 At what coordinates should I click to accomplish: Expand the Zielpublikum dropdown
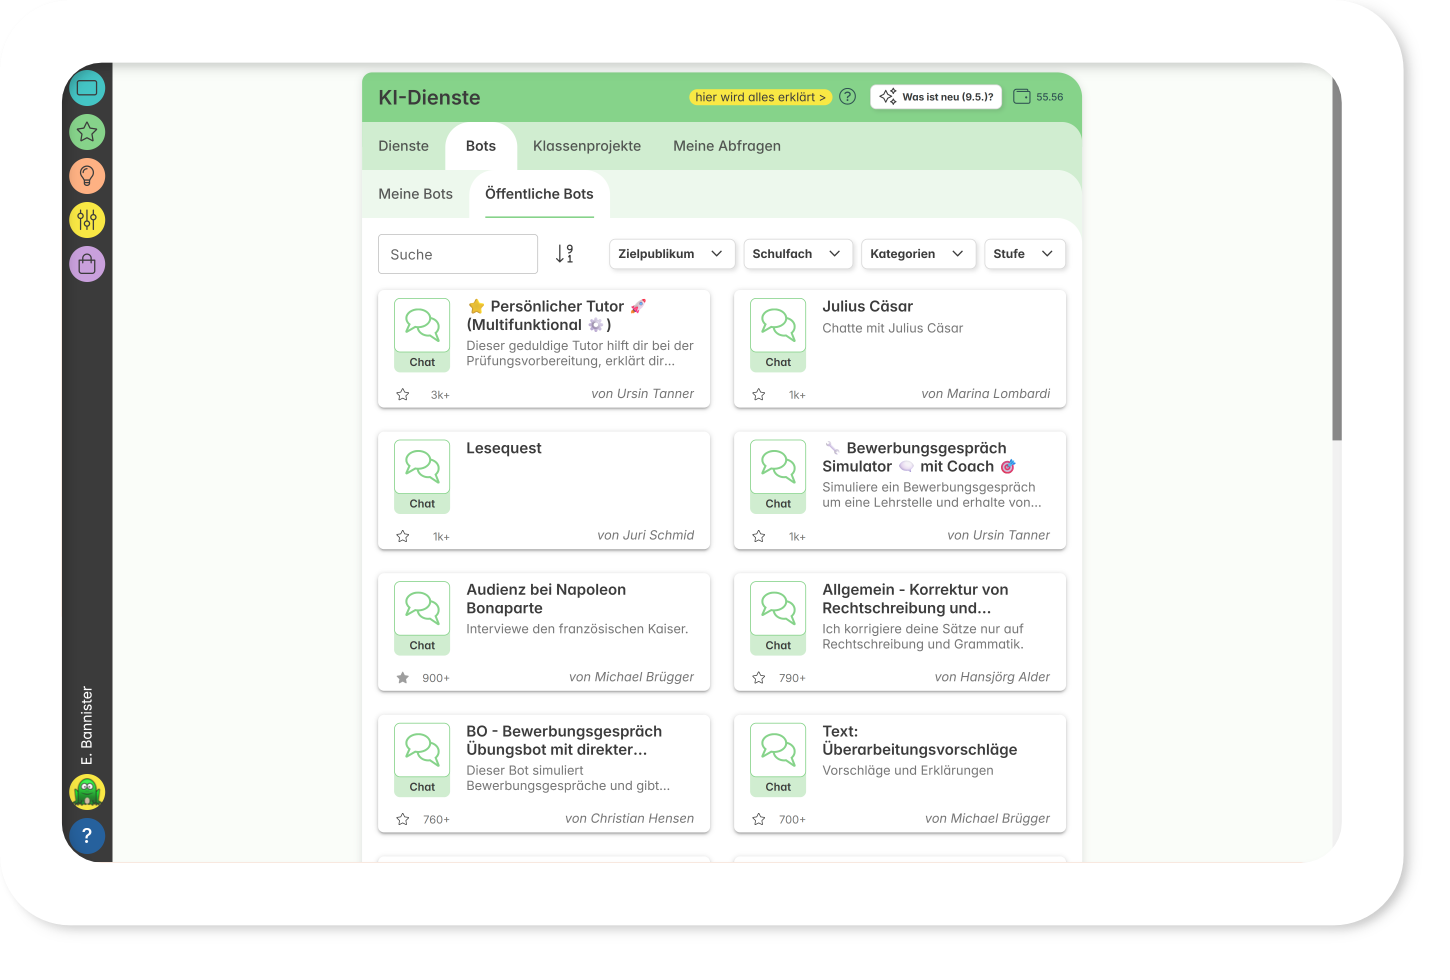pos(671,254)
